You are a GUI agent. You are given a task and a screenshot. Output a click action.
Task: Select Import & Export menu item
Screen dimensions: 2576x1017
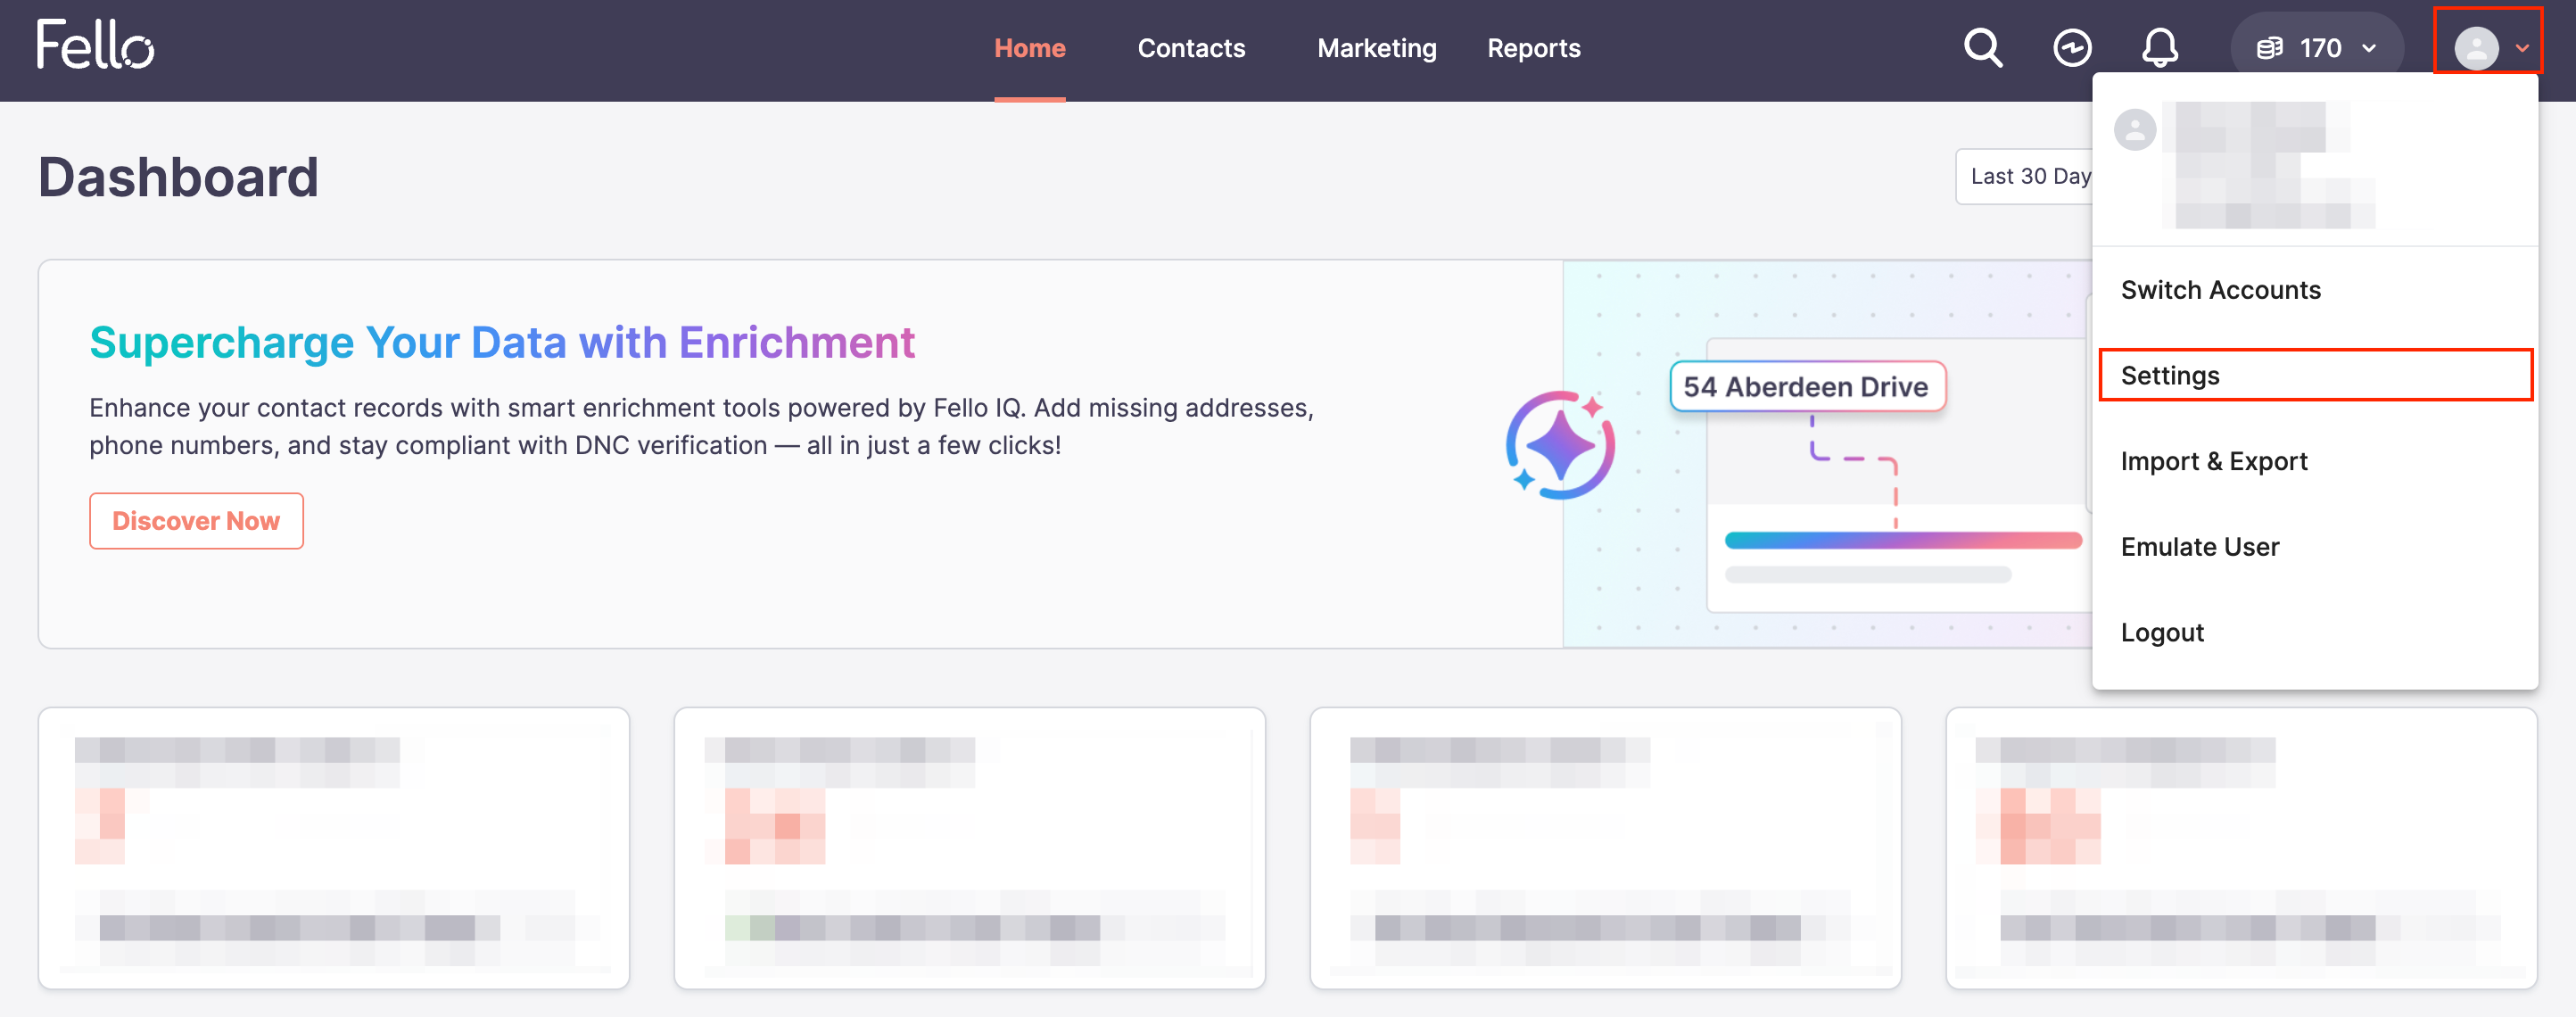pos(2314,461)
